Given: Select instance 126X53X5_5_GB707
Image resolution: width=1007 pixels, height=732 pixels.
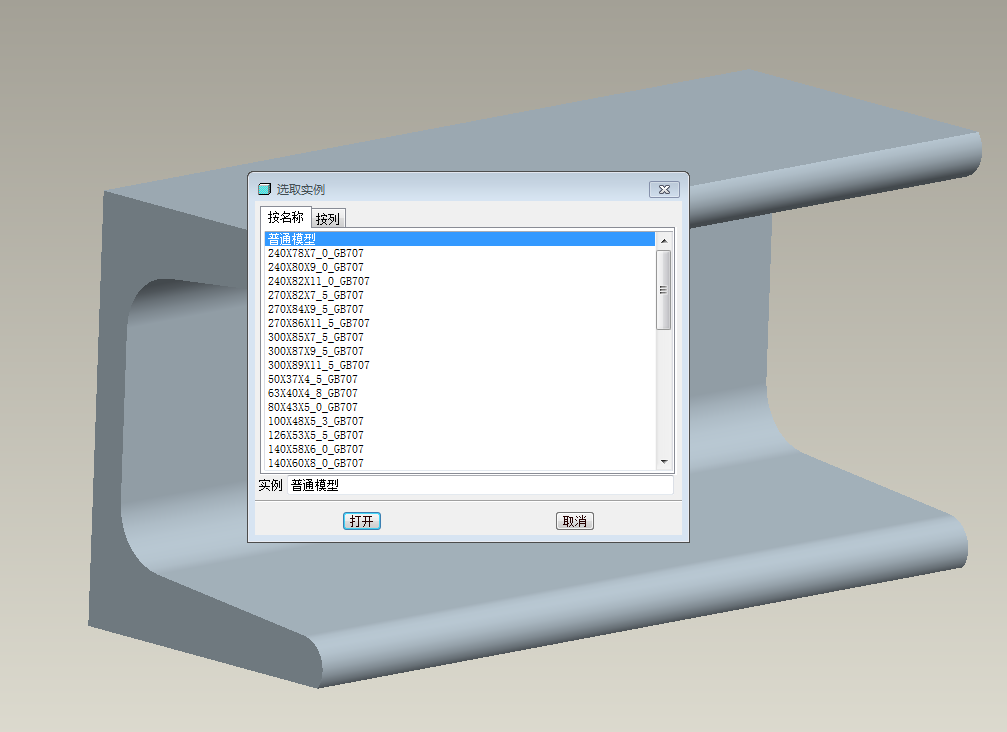Looking at the screenshot, I should (315, 435).
